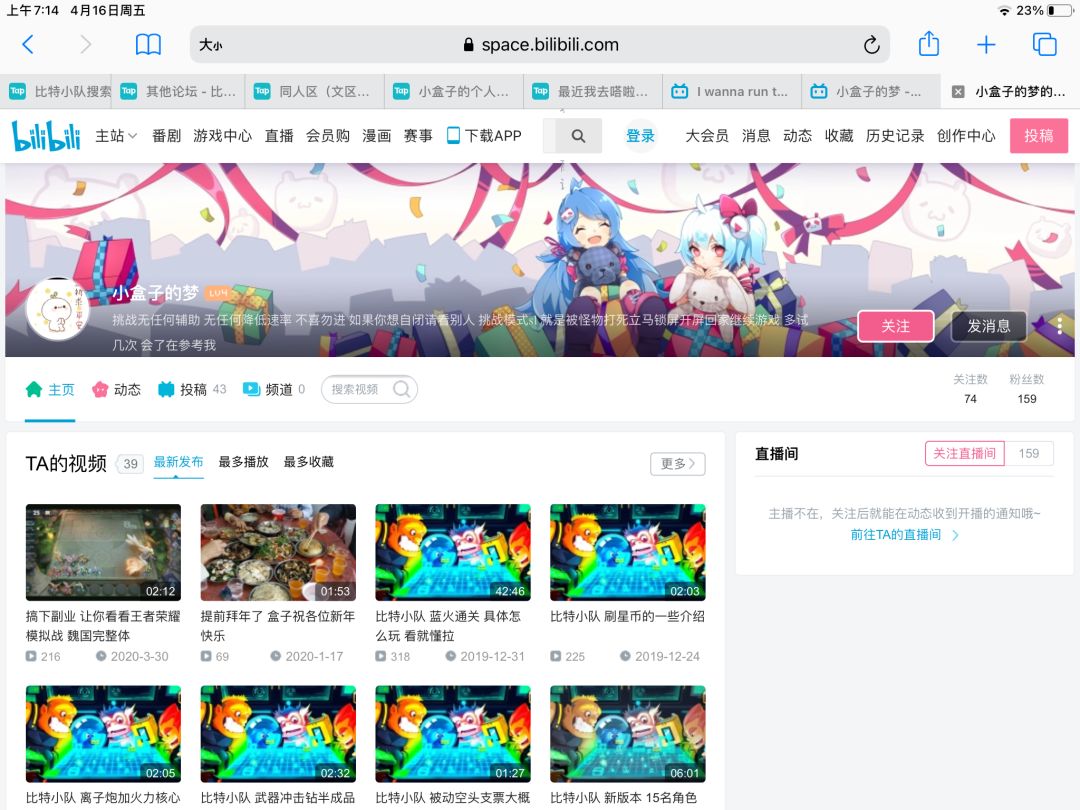Click the pink 投稿 upload button
The image size is (1080, 810).
coord(1039,136)
